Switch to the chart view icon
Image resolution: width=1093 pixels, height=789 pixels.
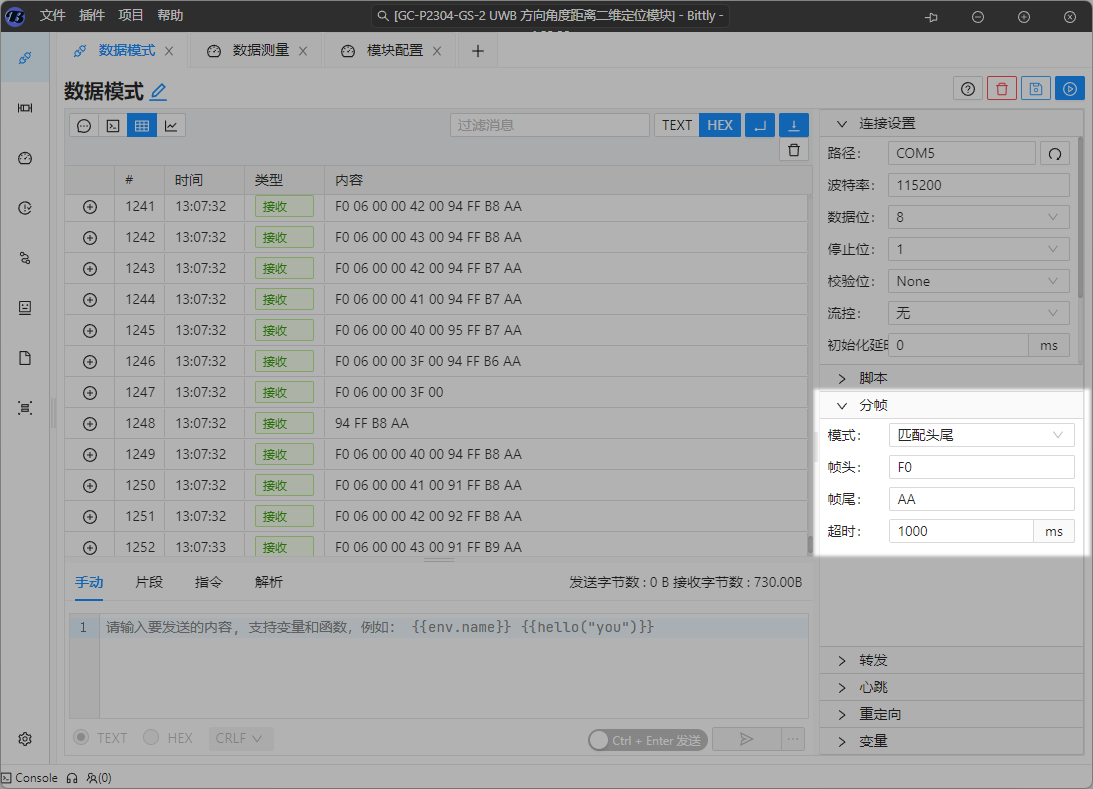(x=171, y=126)
